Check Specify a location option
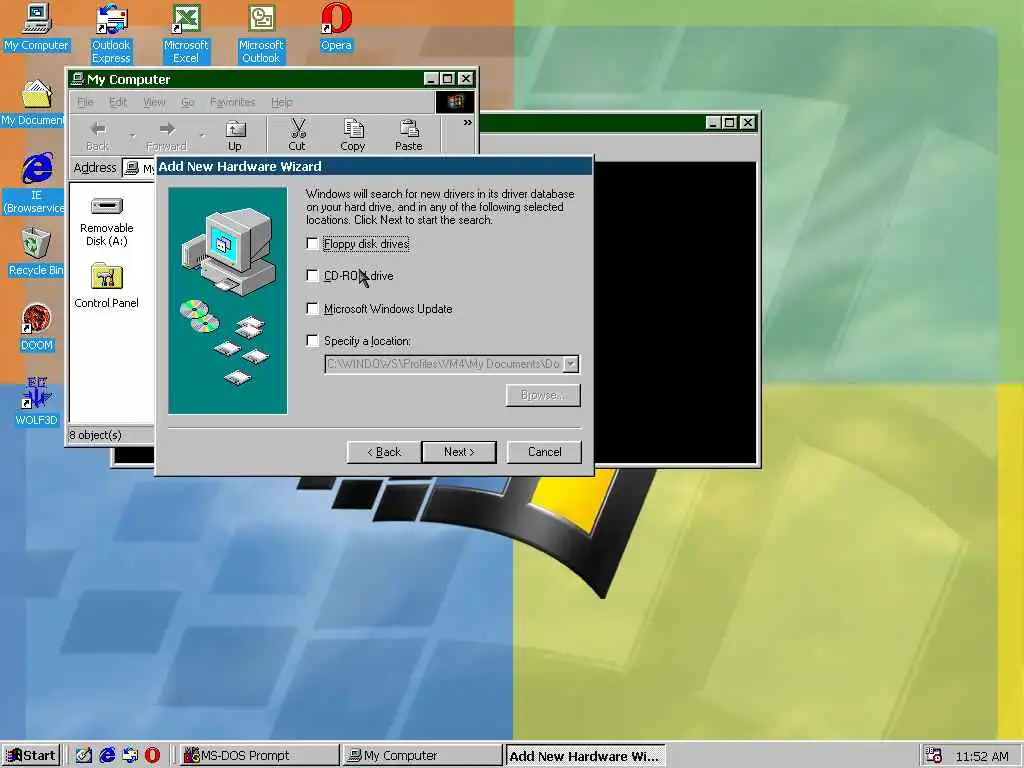Screen dimensions: 1024x768 point(313,340)
